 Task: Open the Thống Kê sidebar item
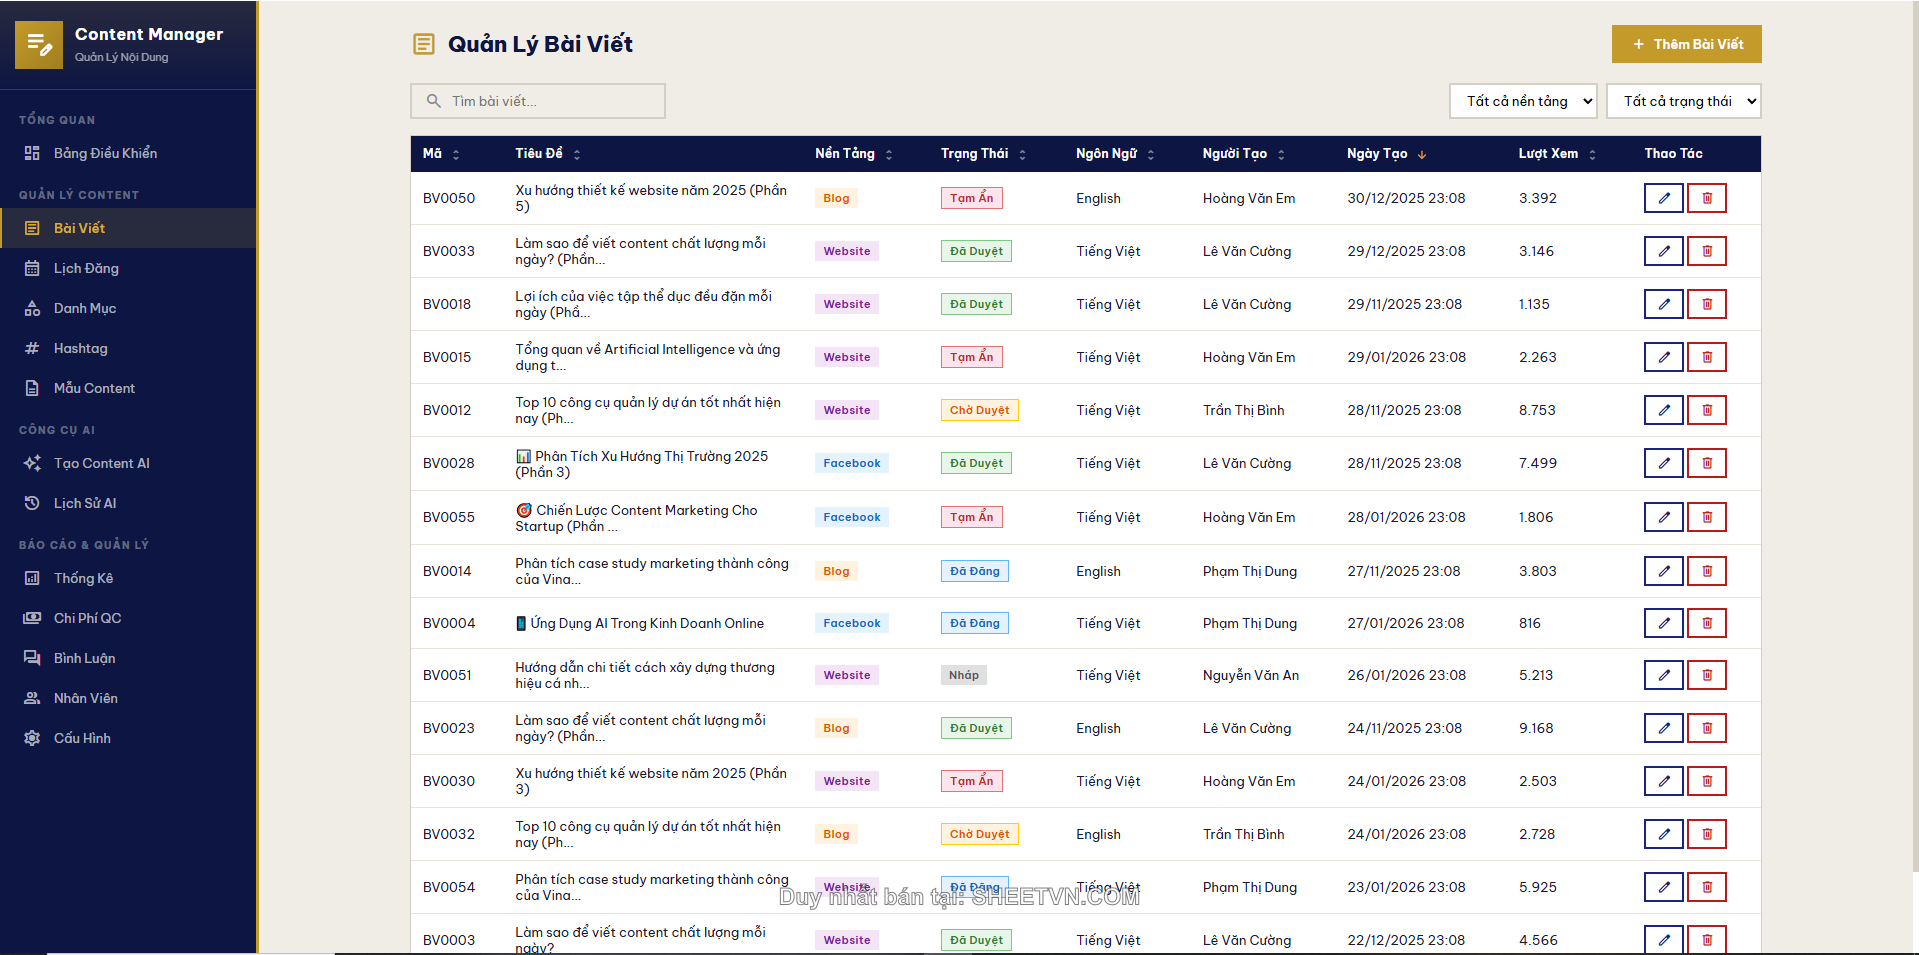coord(83,578)
